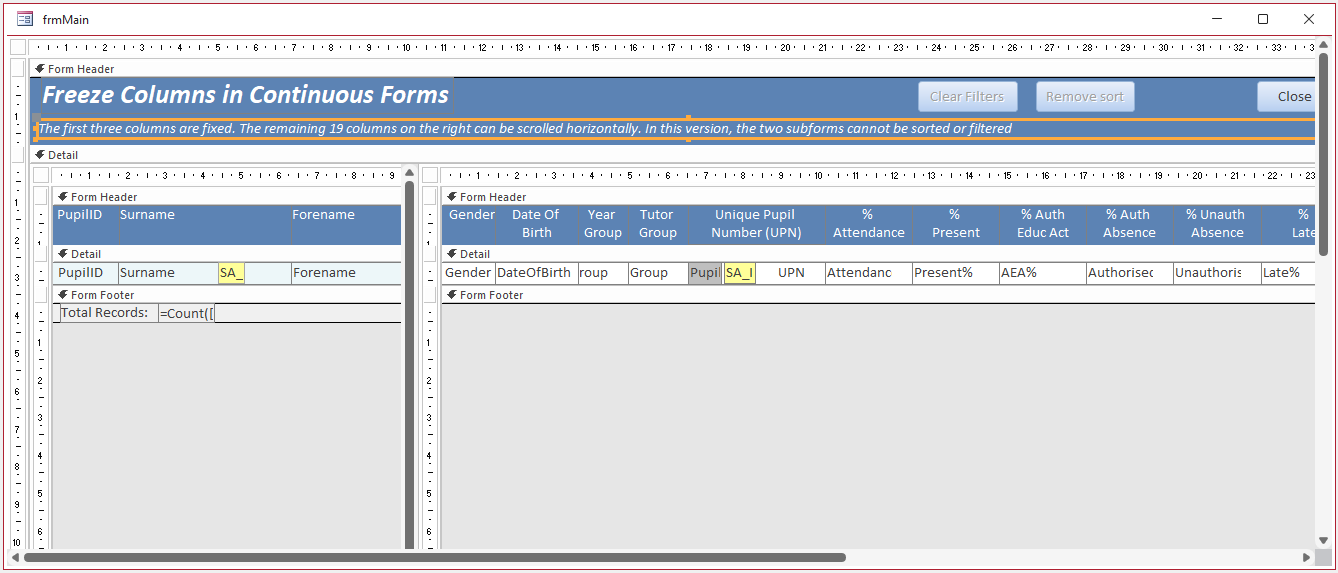The width and height of the screenshot is (1338, 573).
Task: Click the left subform's vertical scrollbar
Action: (409, 364)
